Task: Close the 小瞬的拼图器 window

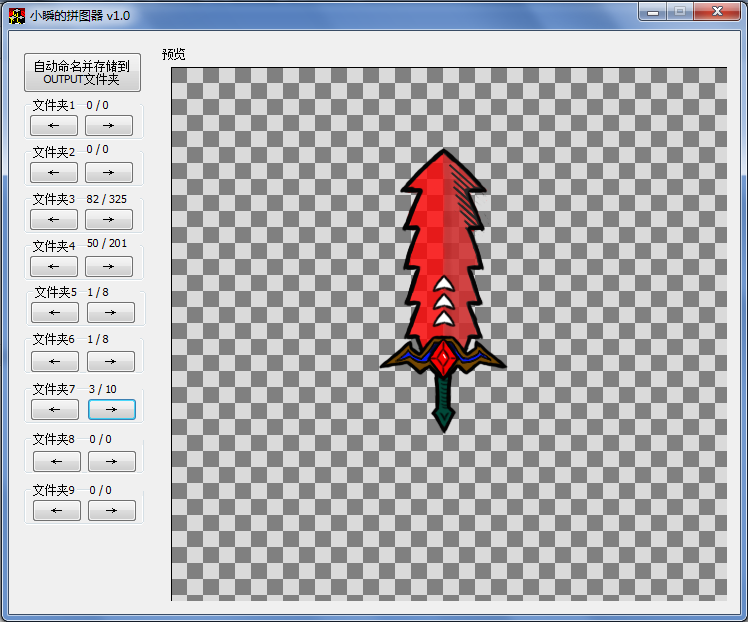Action: [x=717, y=11]
